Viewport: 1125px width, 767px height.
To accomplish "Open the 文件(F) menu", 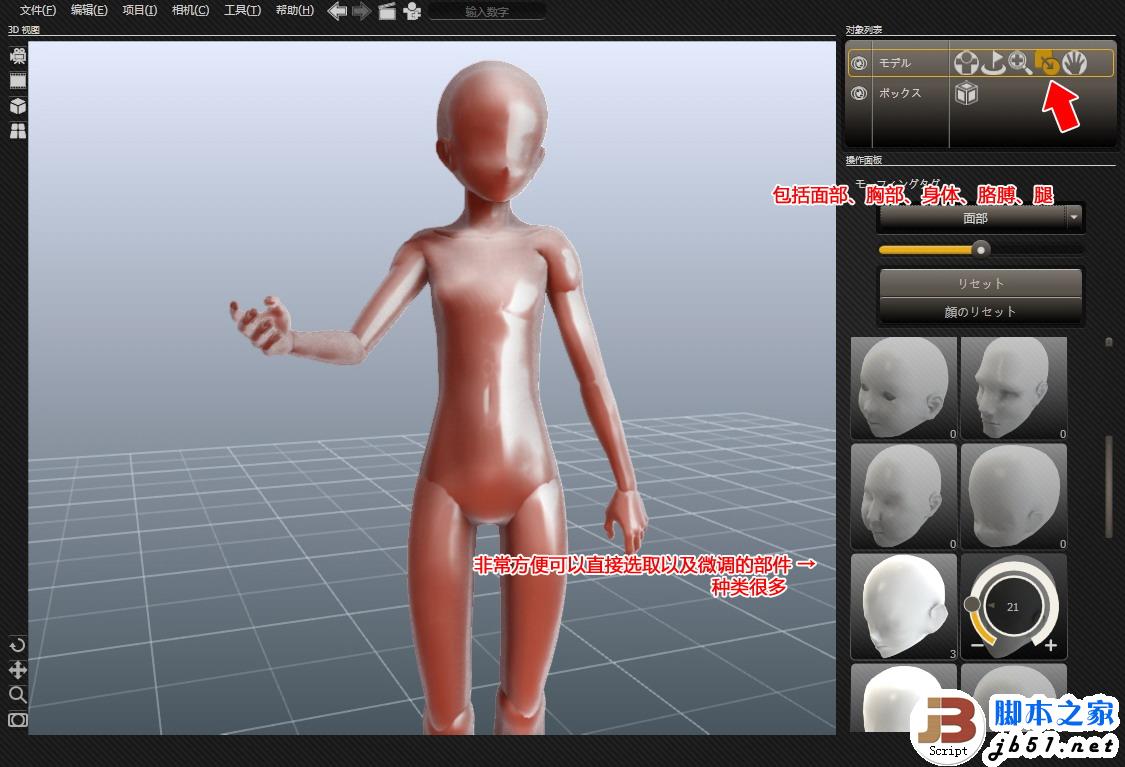I will coord(38,11).
